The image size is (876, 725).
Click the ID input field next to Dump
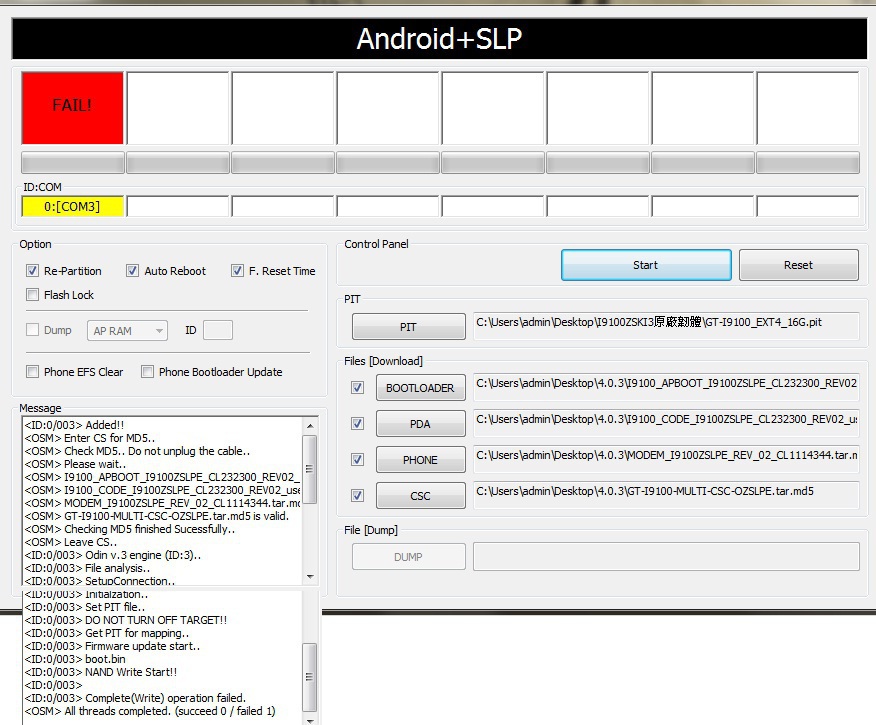(x=218, y=330)
